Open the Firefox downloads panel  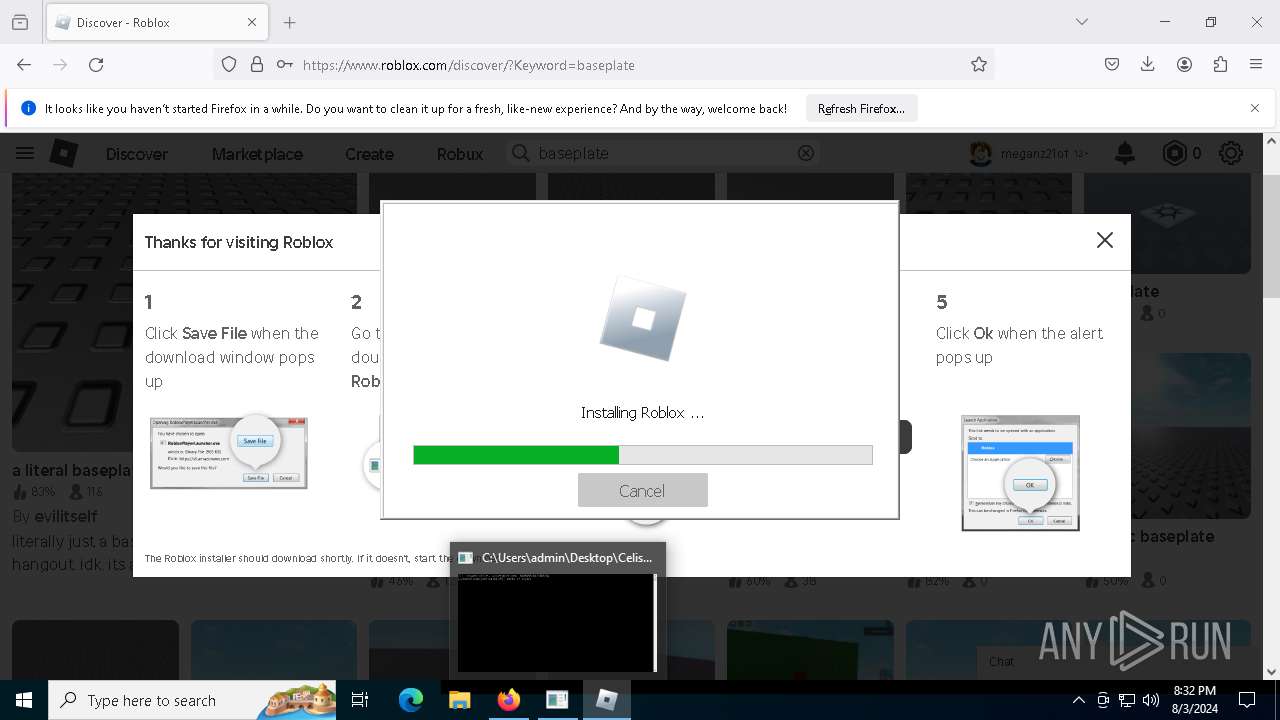pyautogui.click(x=1148, y=65)
